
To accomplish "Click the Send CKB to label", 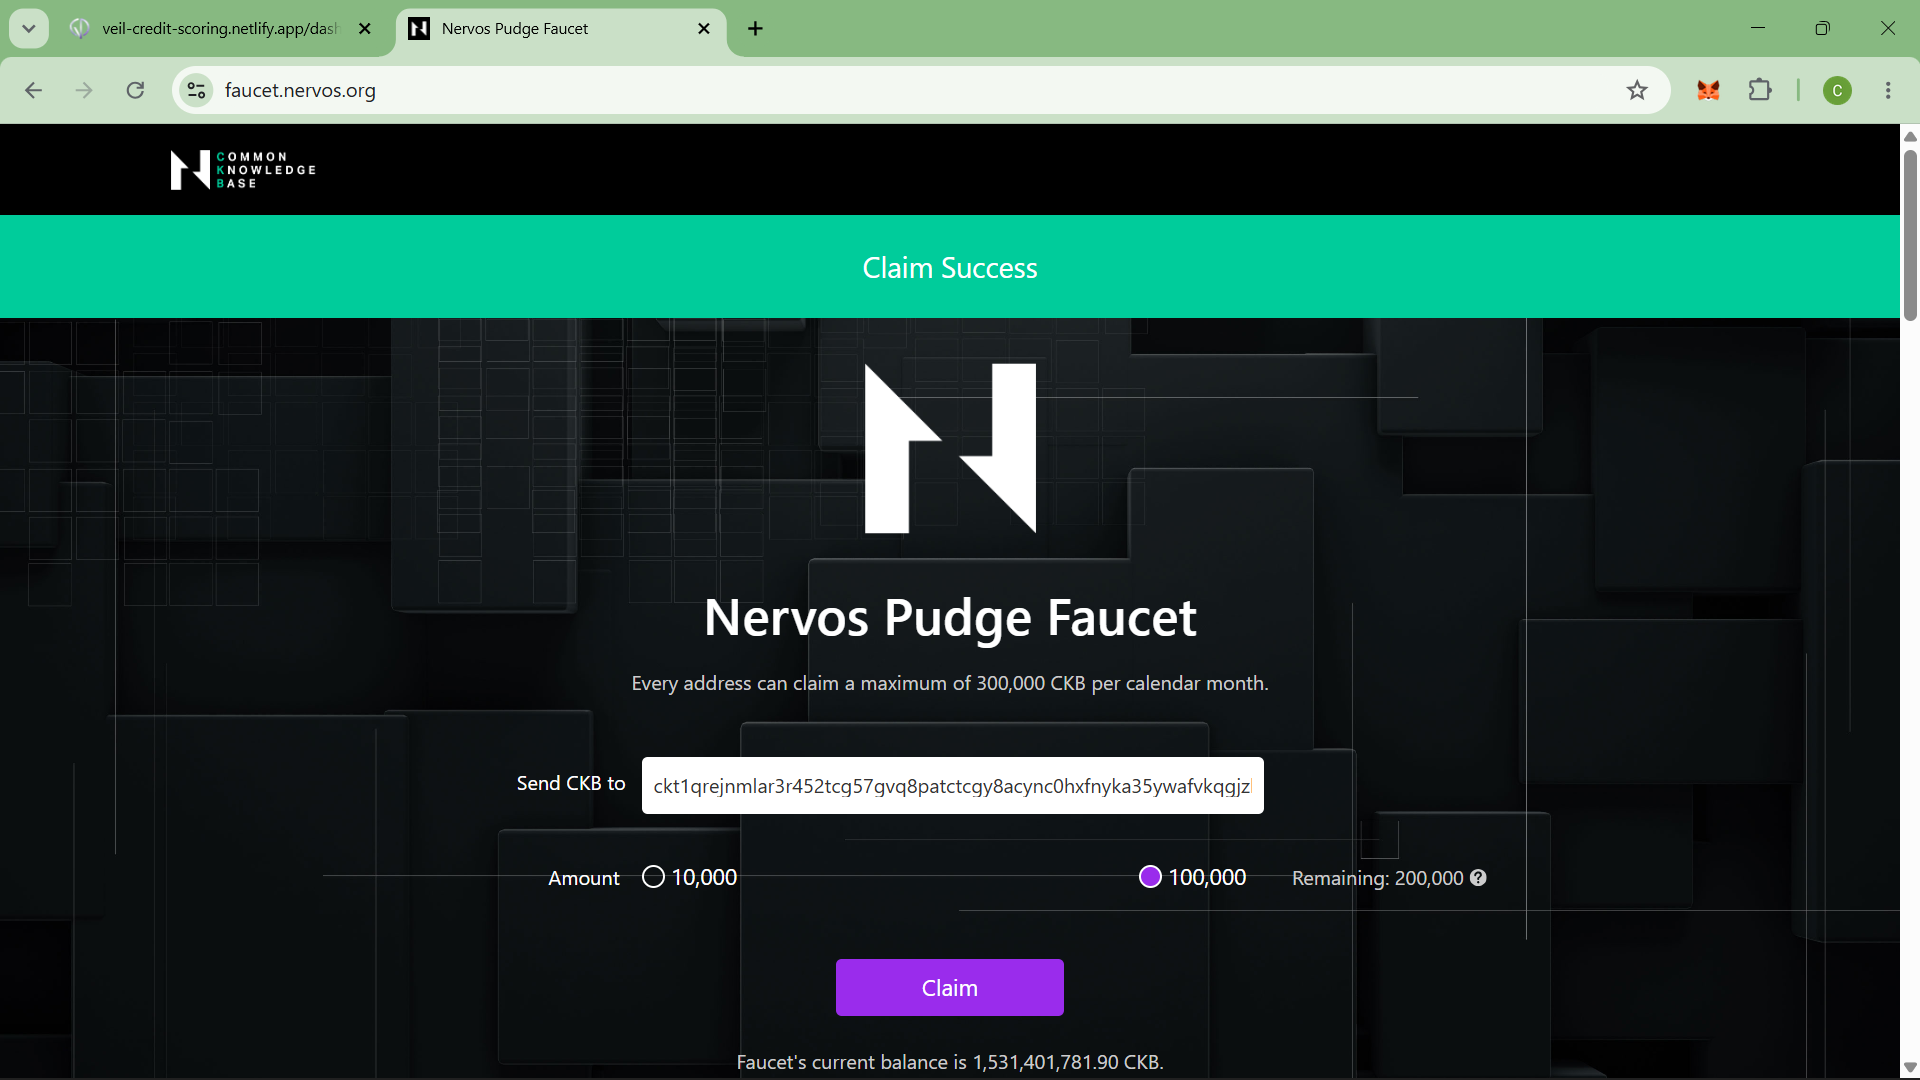I will point(571,783).
